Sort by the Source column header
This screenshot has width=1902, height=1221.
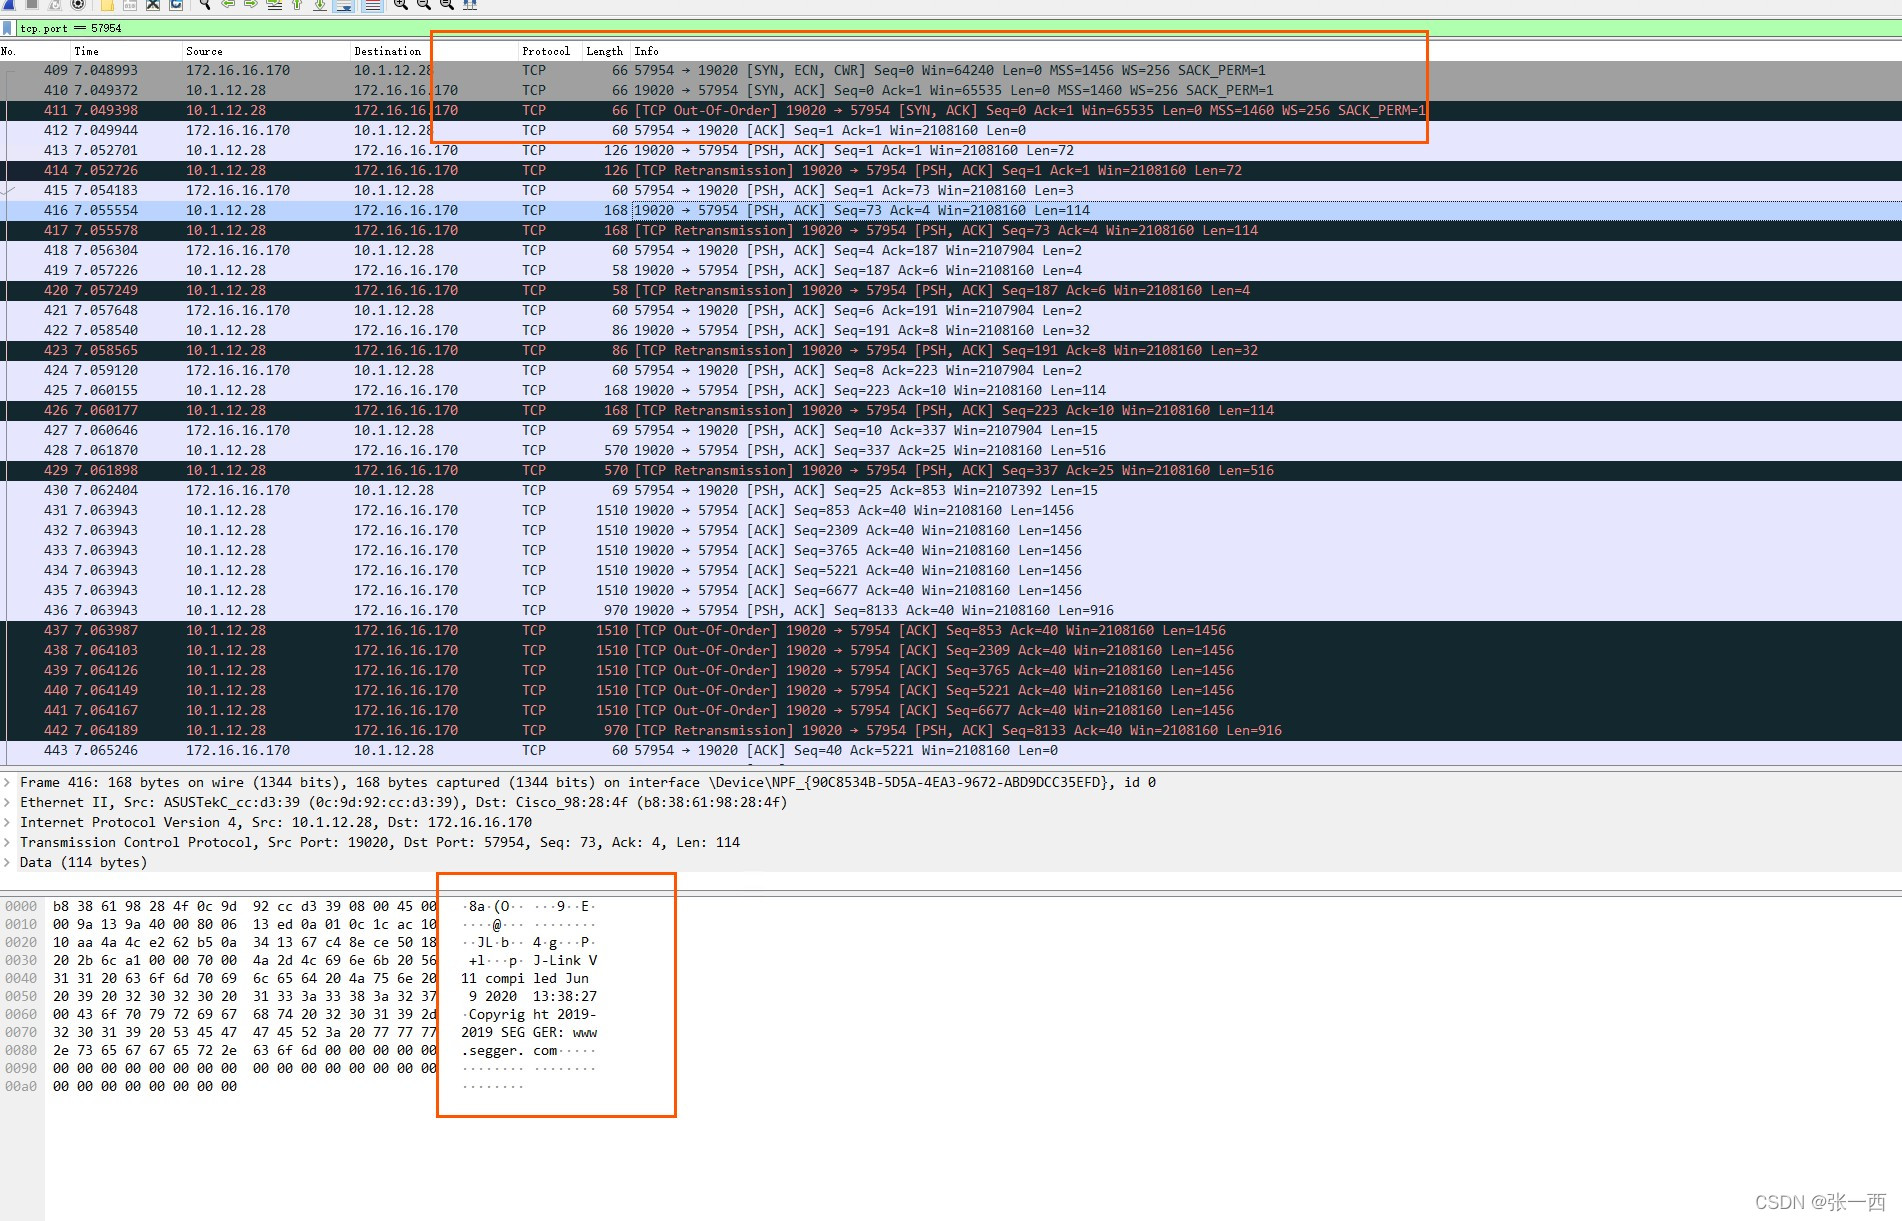click(265, 51)
